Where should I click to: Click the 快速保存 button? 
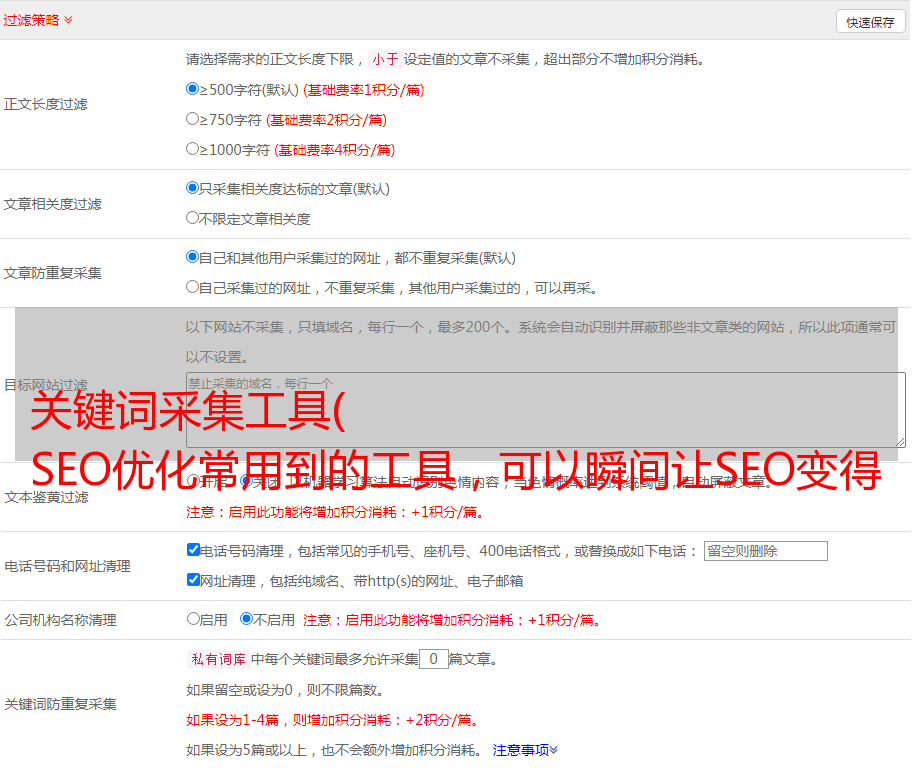870,22
